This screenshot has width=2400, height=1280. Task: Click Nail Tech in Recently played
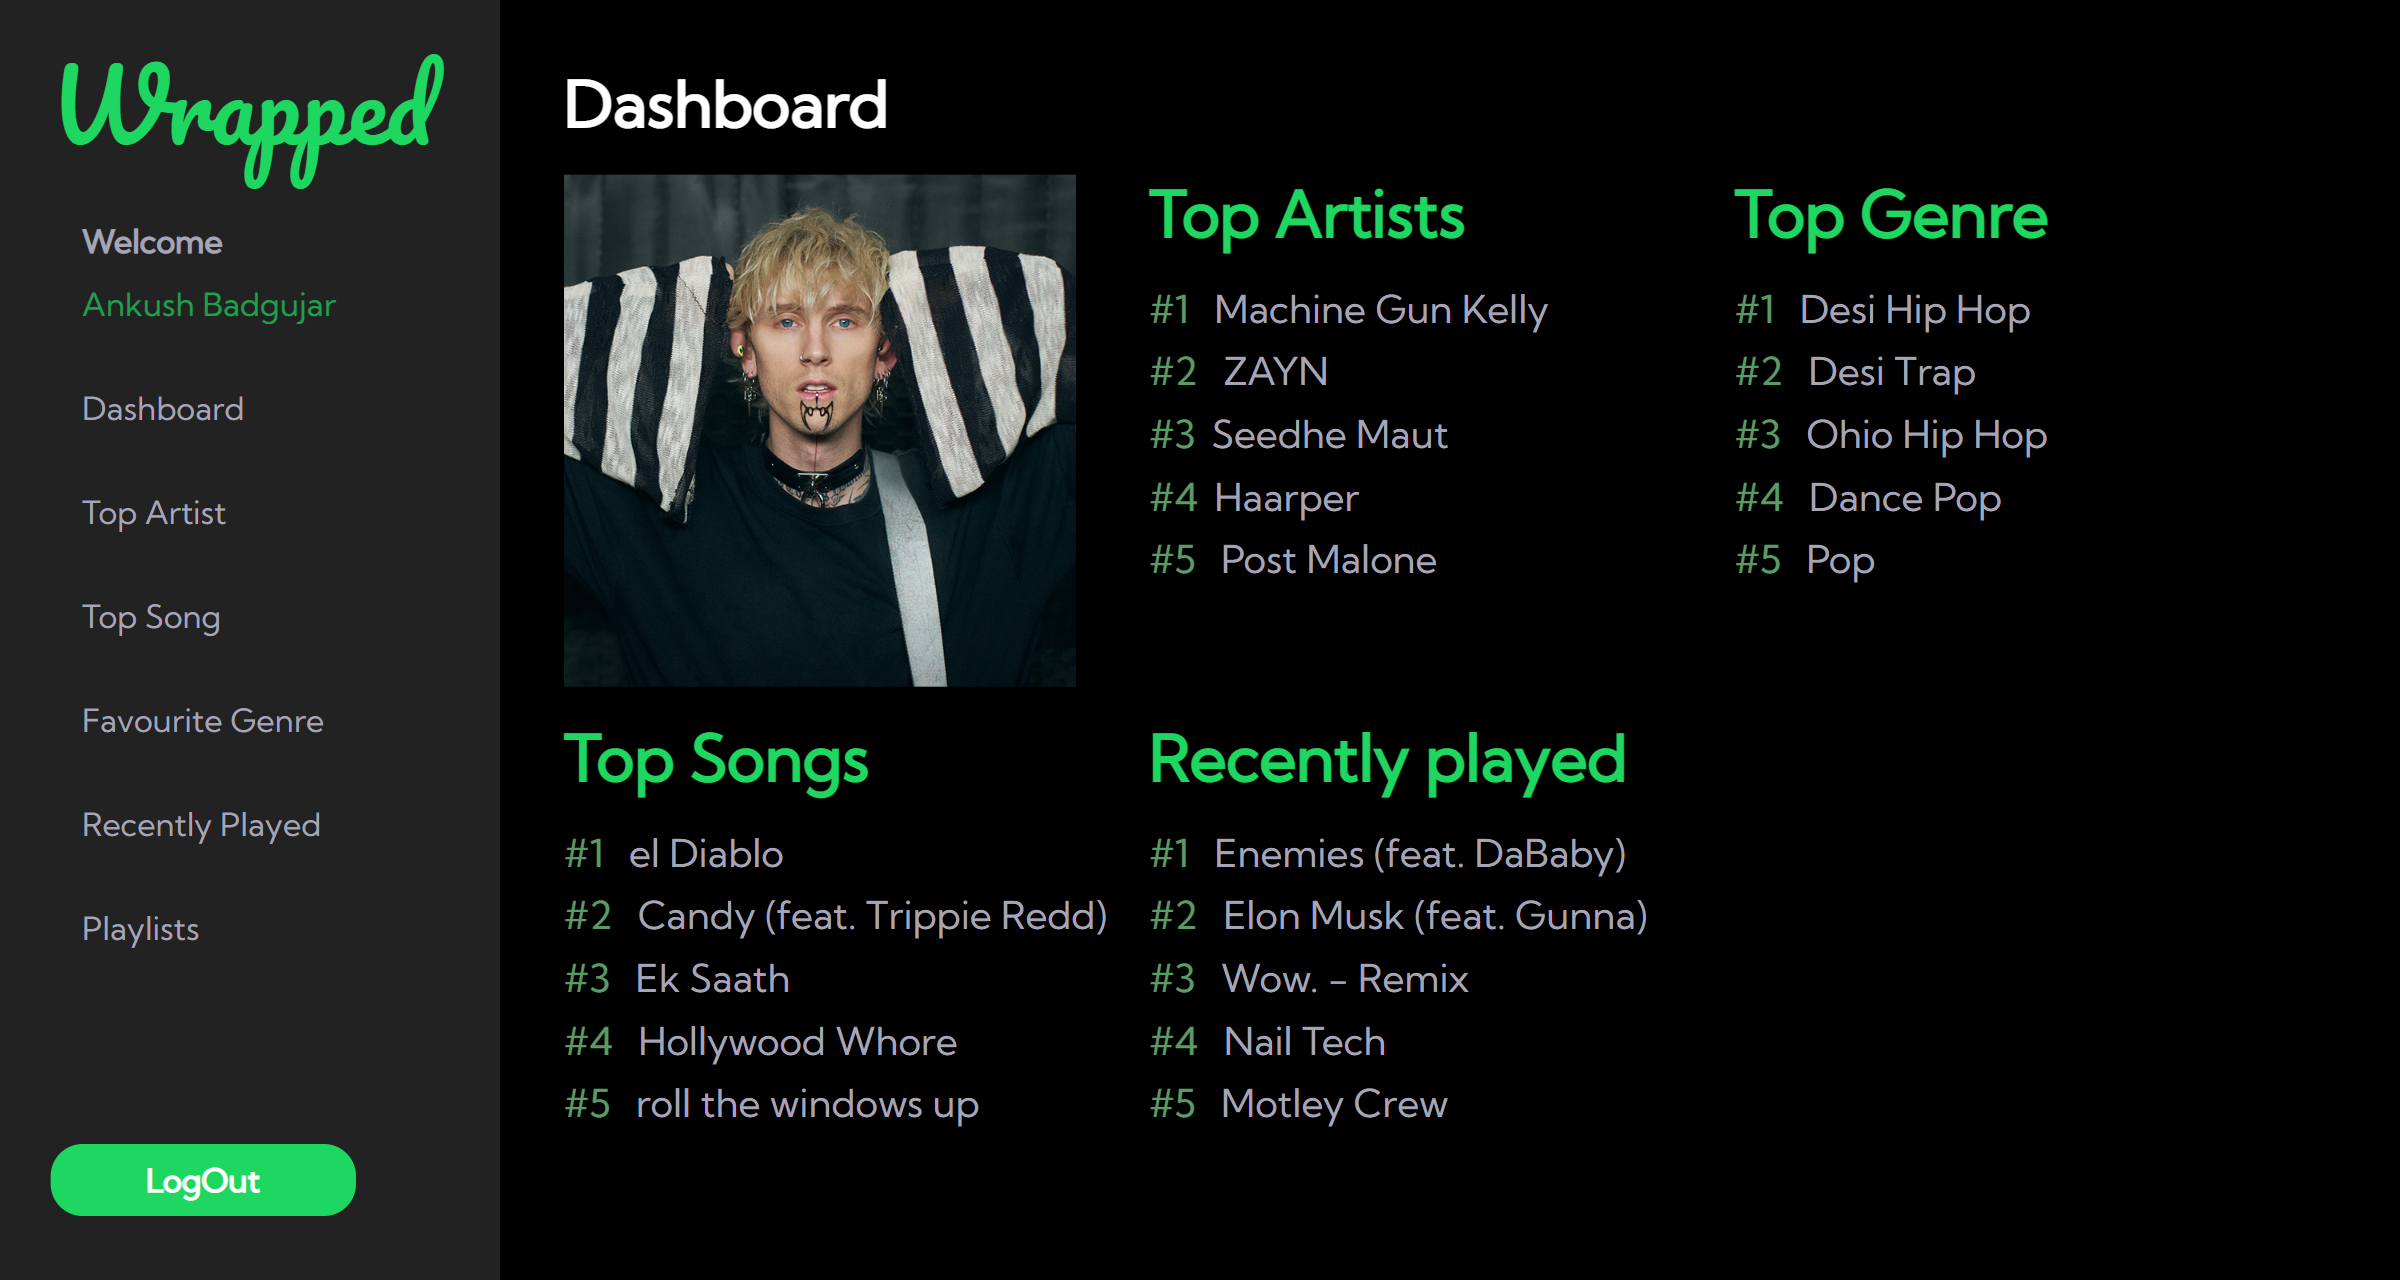(1302, 1041)
